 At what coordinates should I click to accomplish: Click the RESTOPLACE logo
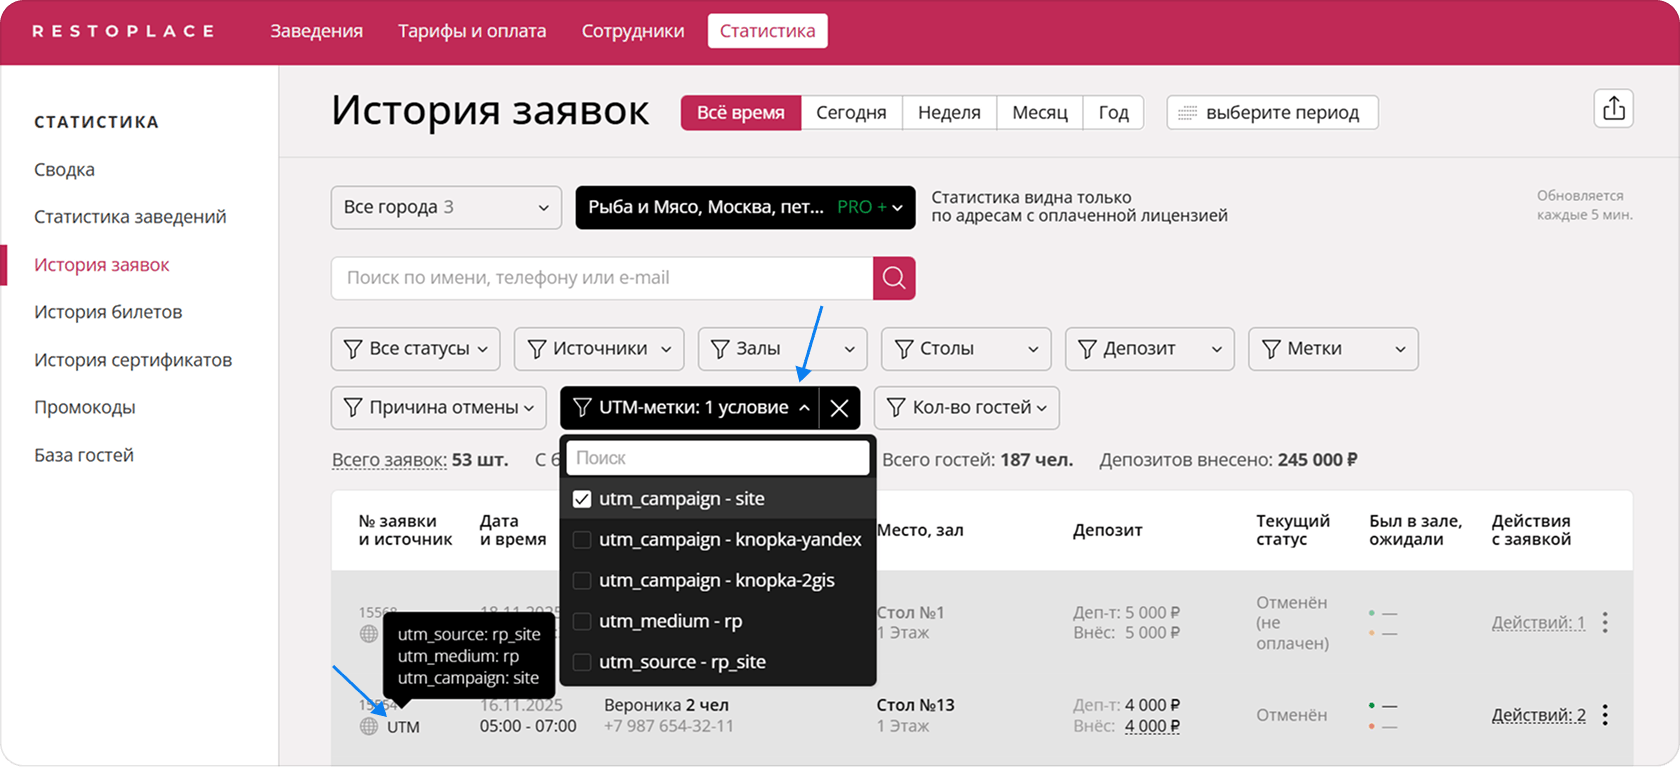coord(123,31)
